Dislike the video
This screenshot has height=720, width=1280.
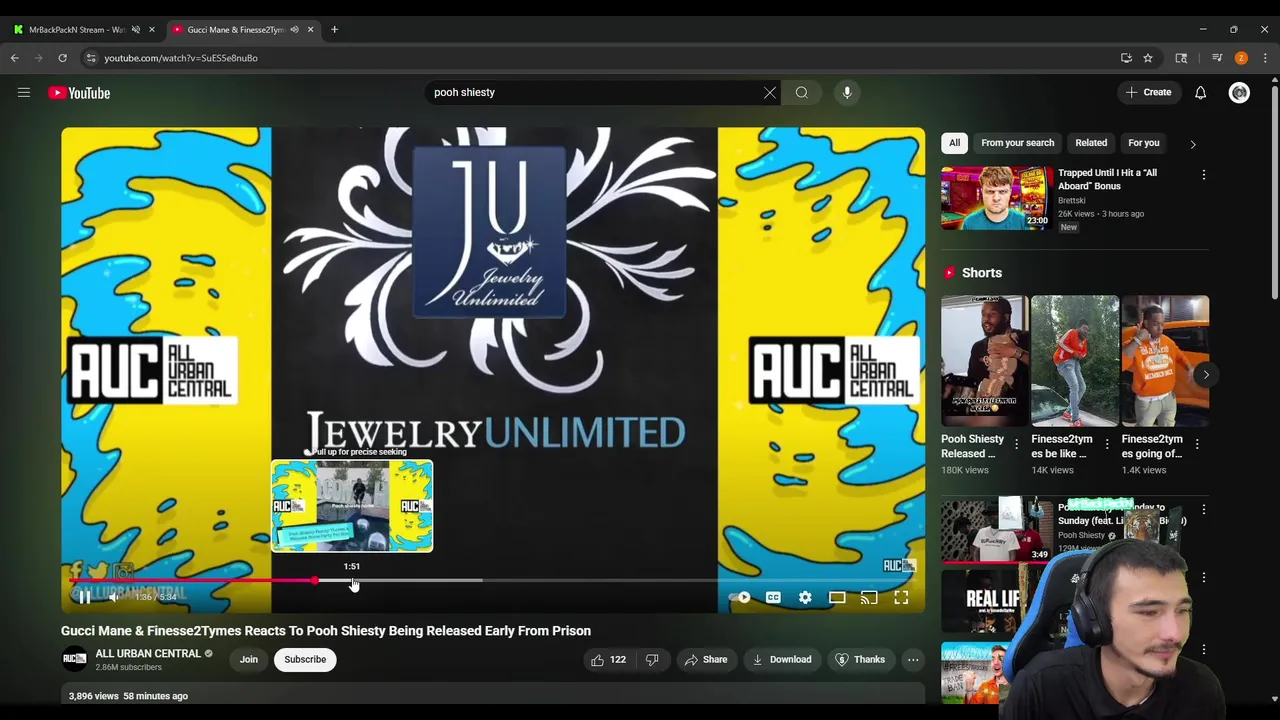[x=652, y=659]
